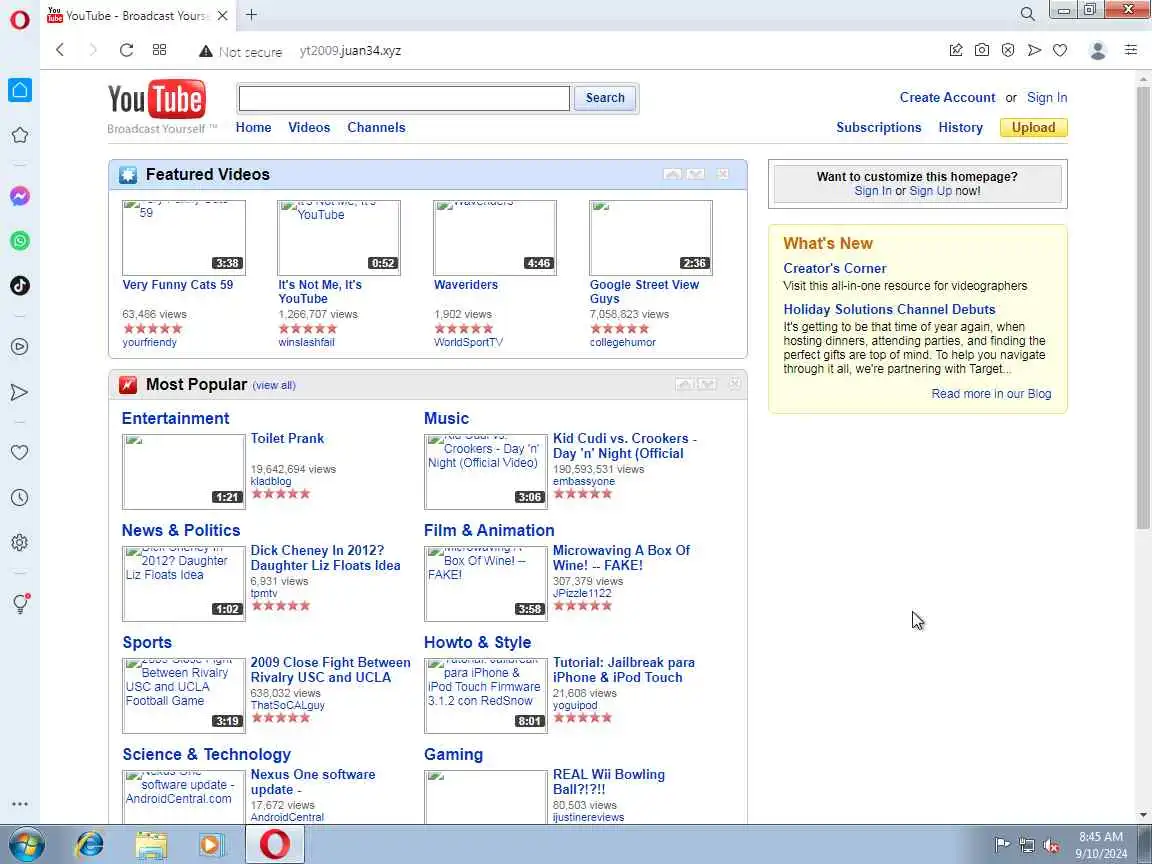
Task: Open Very Funny Cats 59 thumbnail
Action: tap(184, 237)
